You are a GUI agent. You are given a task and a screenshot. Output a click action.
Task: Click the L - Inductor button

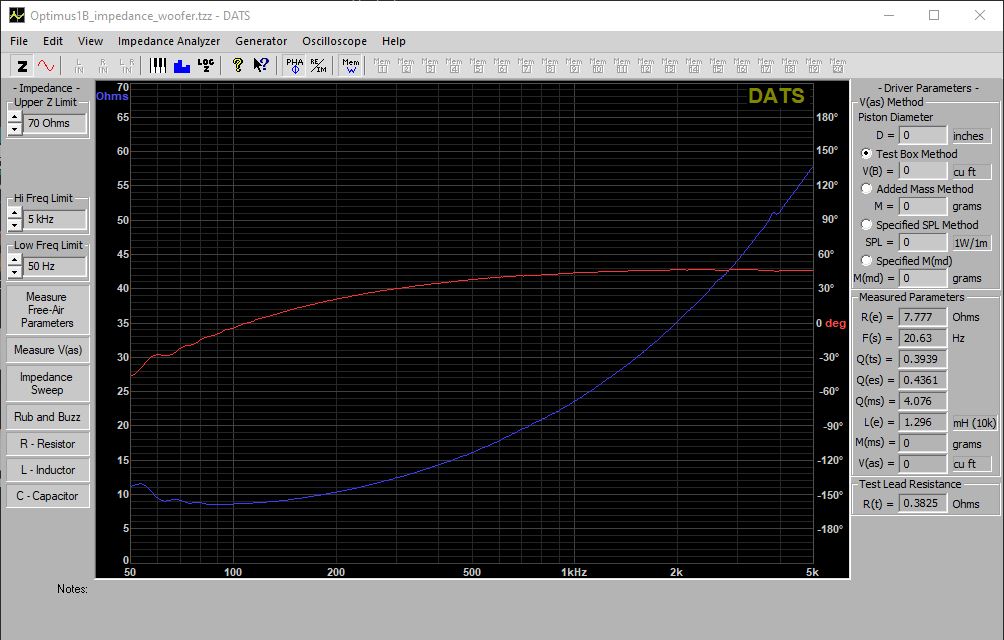tap(47, 470)
